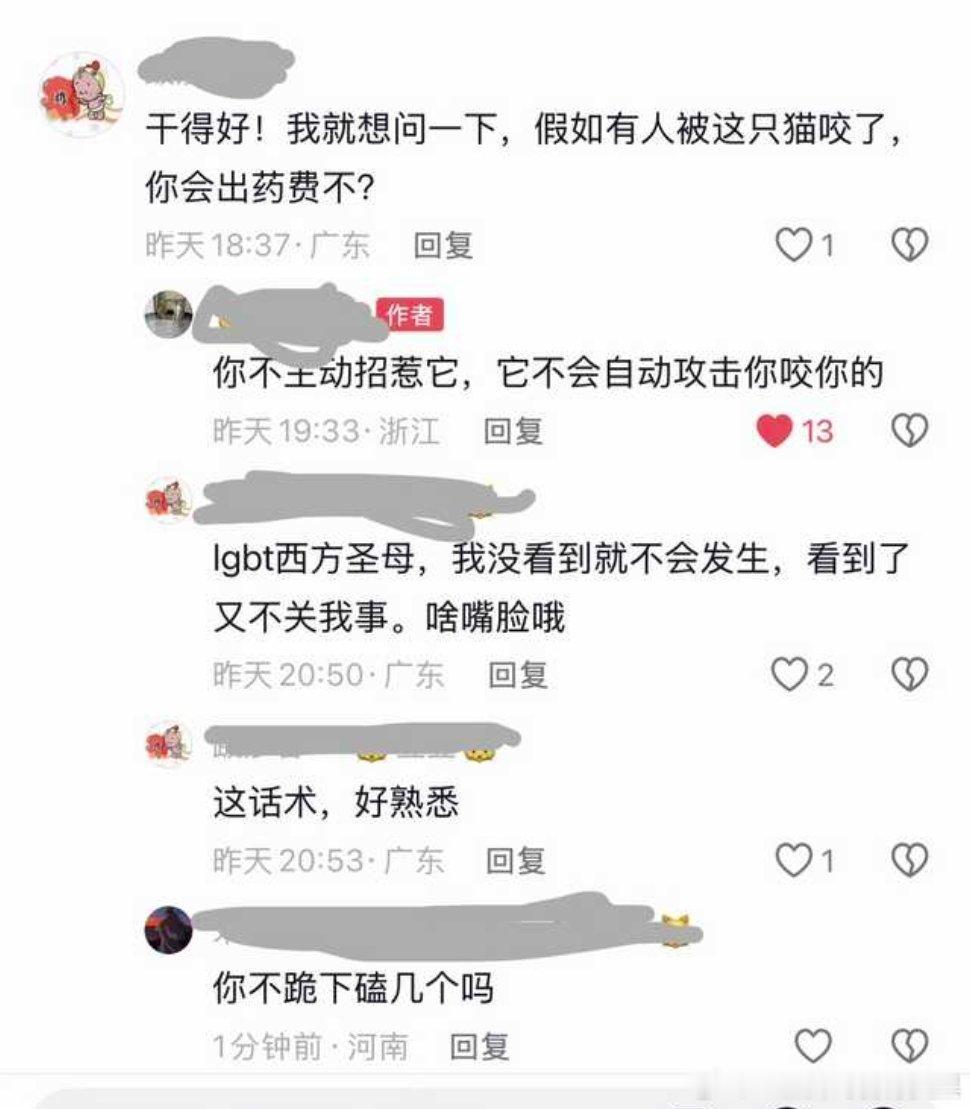Open the dark avatar of 河南 commenter
This screenshot has height=1109, width=970.
(x=168, y=930)
